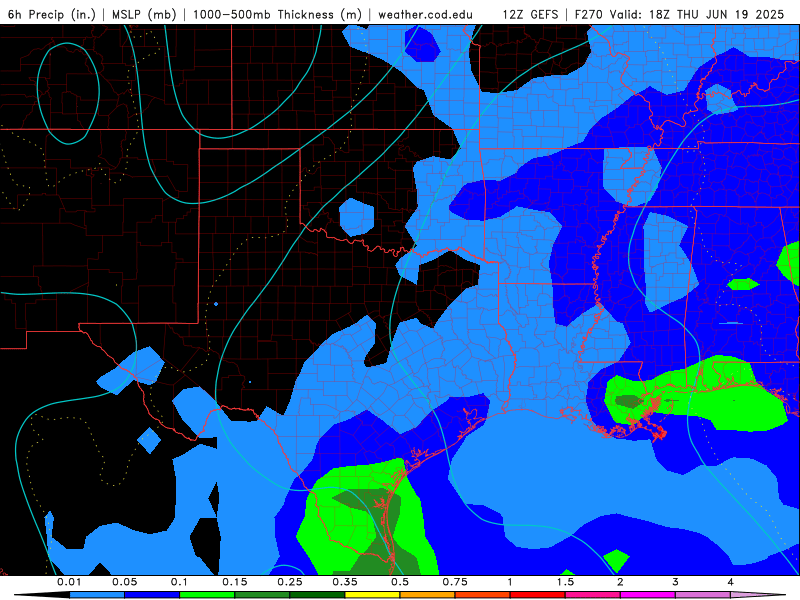800x600 pixels.
Task: Click the '12Z GEFS' model run label
Action: tap(530, 14)
